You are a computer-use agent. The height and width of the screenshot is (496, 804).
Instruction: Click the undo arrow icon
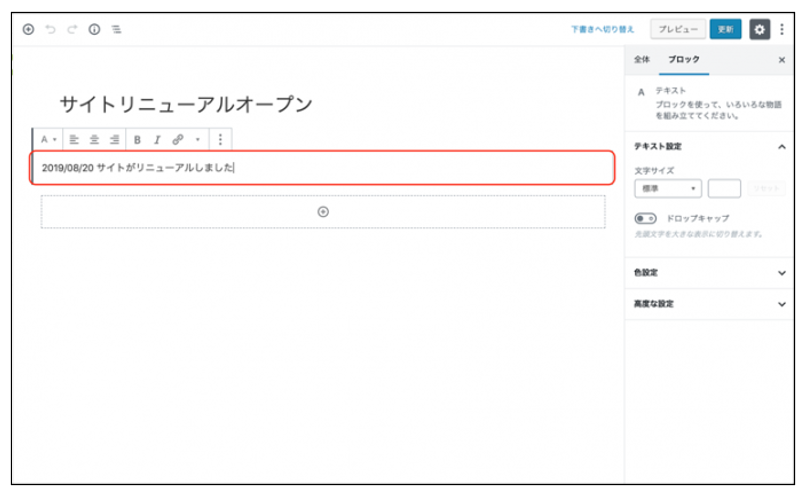point(50,29)
